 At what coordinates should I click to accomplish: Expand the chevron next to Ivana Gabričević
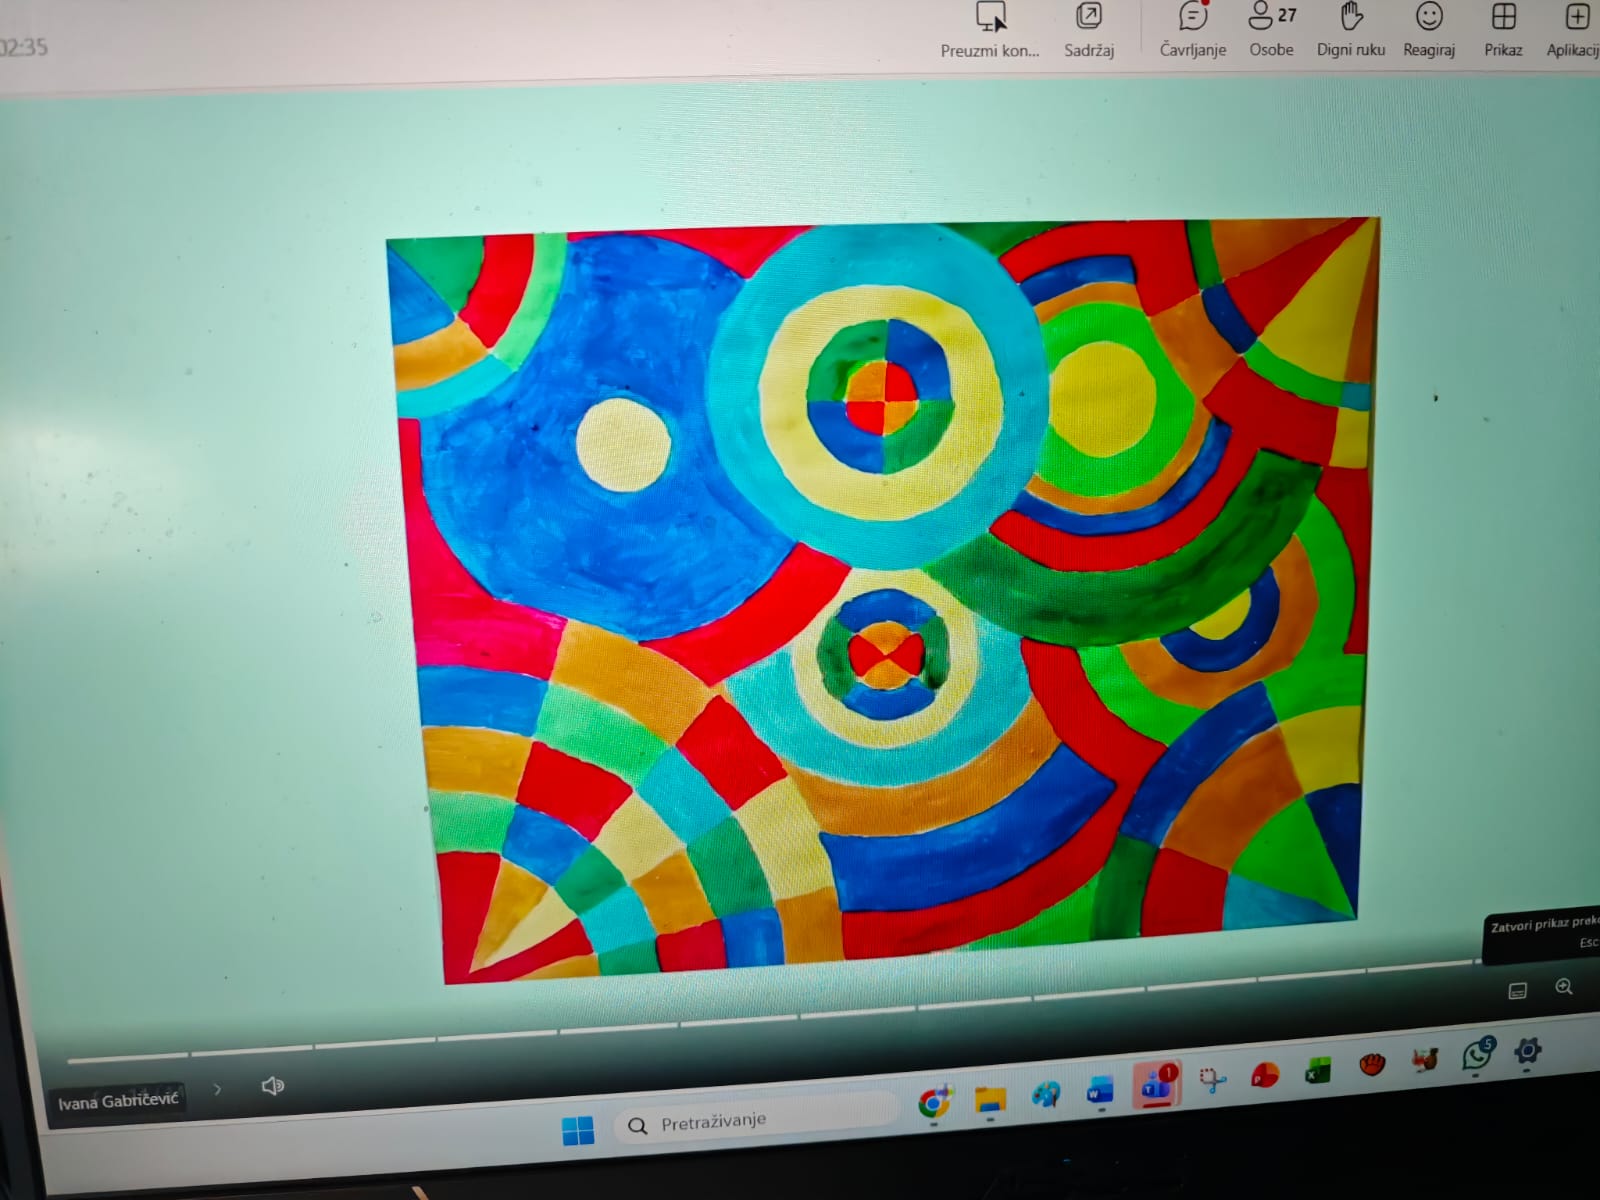click(x=217, y=1089)
